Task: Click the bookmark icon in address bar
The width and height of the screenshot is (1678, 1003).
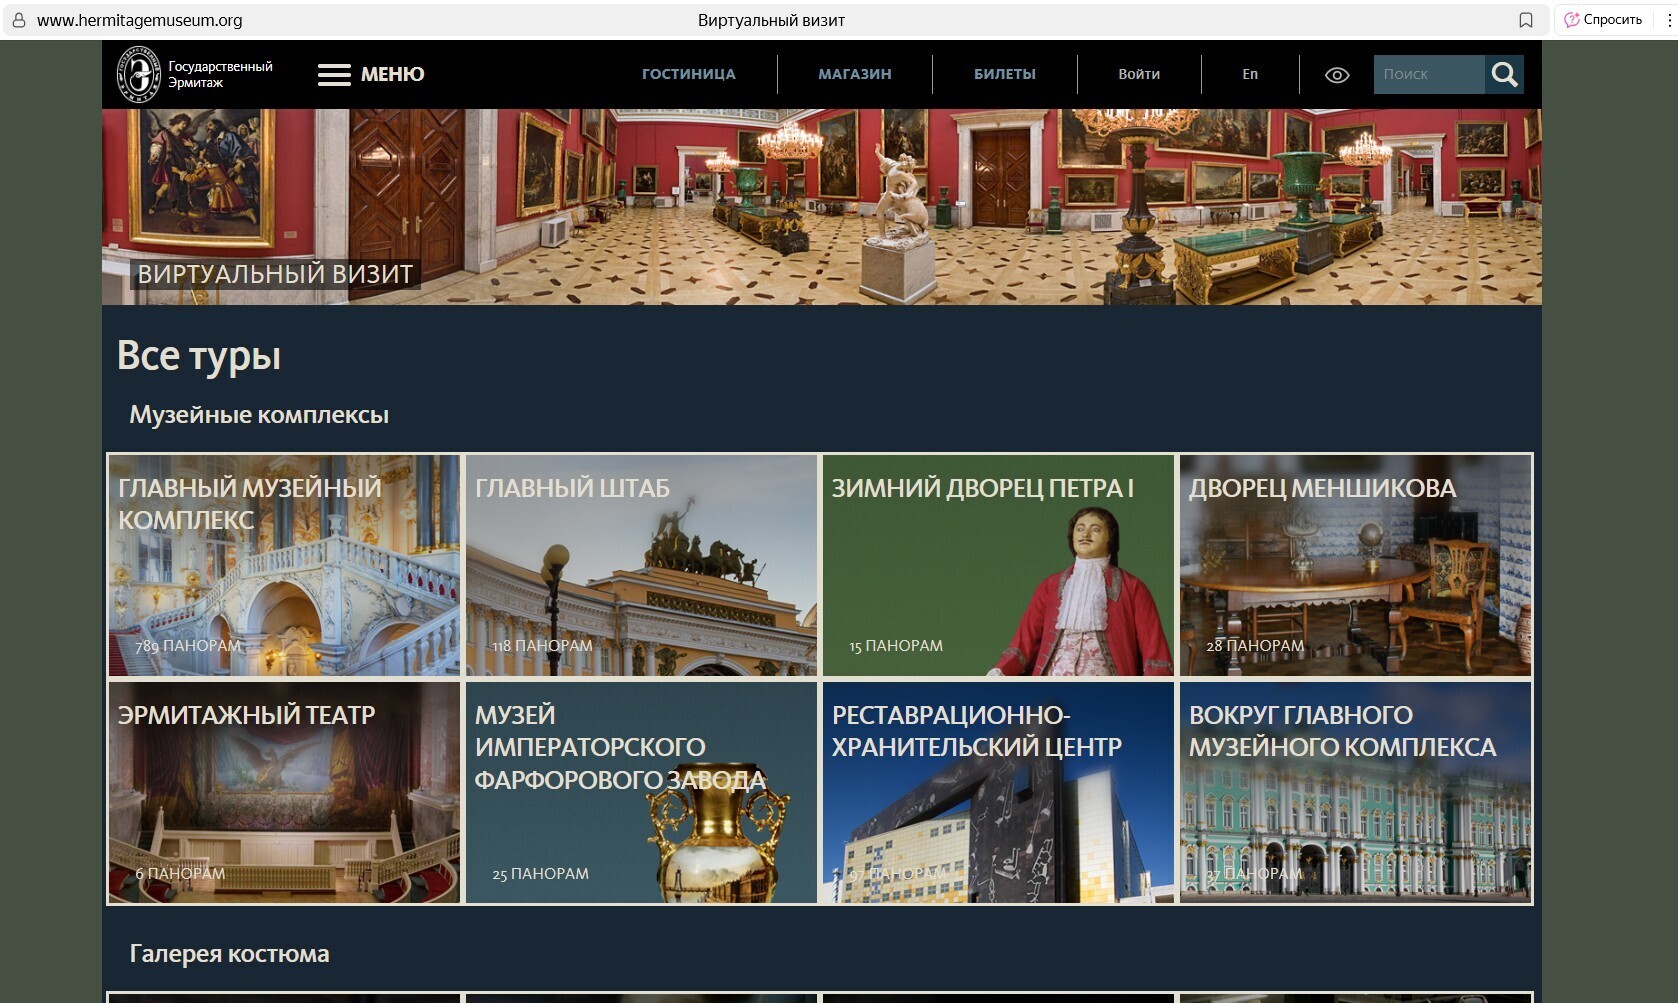Action: pyautogui.click(x=1526, y=20)
